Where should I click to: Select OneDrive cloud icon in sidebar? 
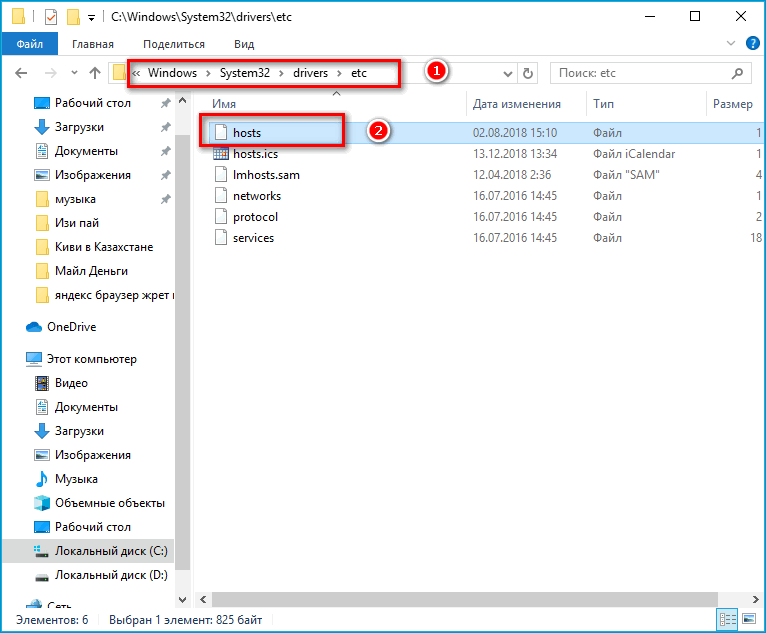34,327
